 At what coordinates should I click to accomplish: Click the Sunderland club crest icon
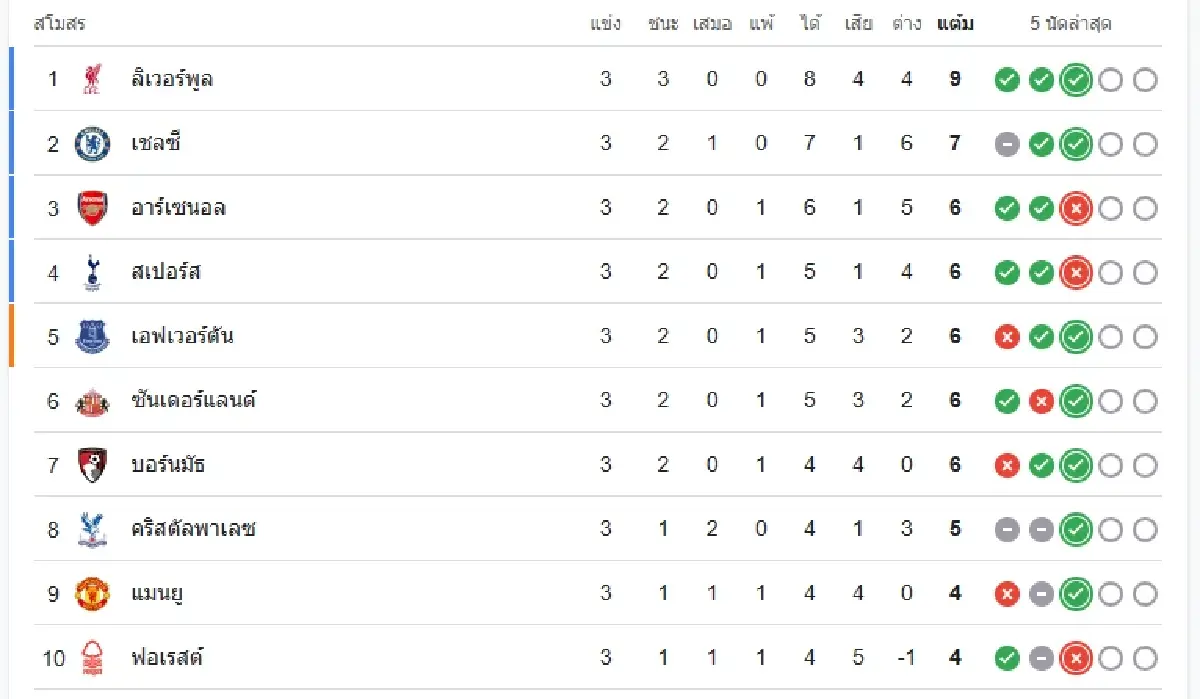coord(92,401)
